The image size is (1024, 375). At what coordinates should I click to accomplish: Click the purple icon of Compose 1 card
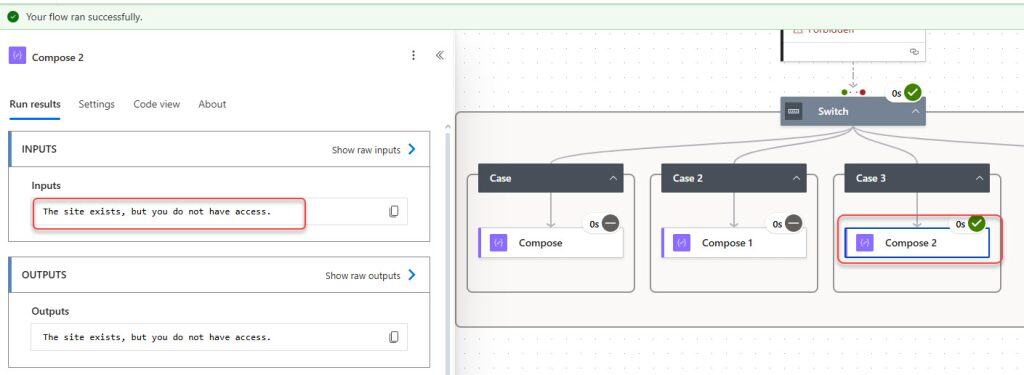pyautogui.click(x=682, y=242)
